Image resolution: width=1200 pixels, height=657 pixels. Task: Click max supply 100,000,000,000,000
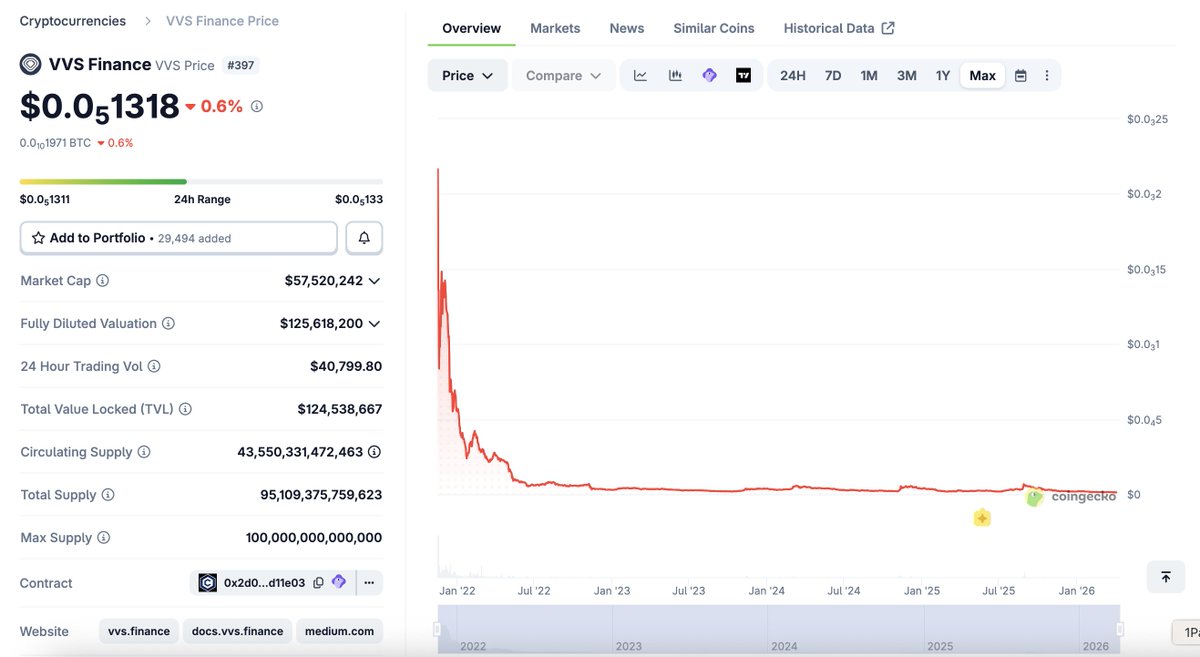[314, 538]
